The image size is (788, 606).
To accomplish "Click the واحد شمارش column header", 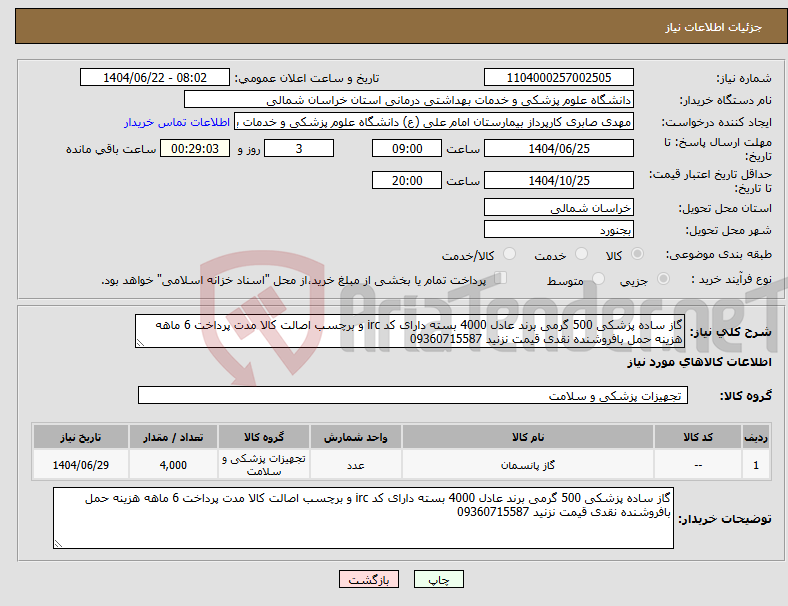I will point(356,437).
